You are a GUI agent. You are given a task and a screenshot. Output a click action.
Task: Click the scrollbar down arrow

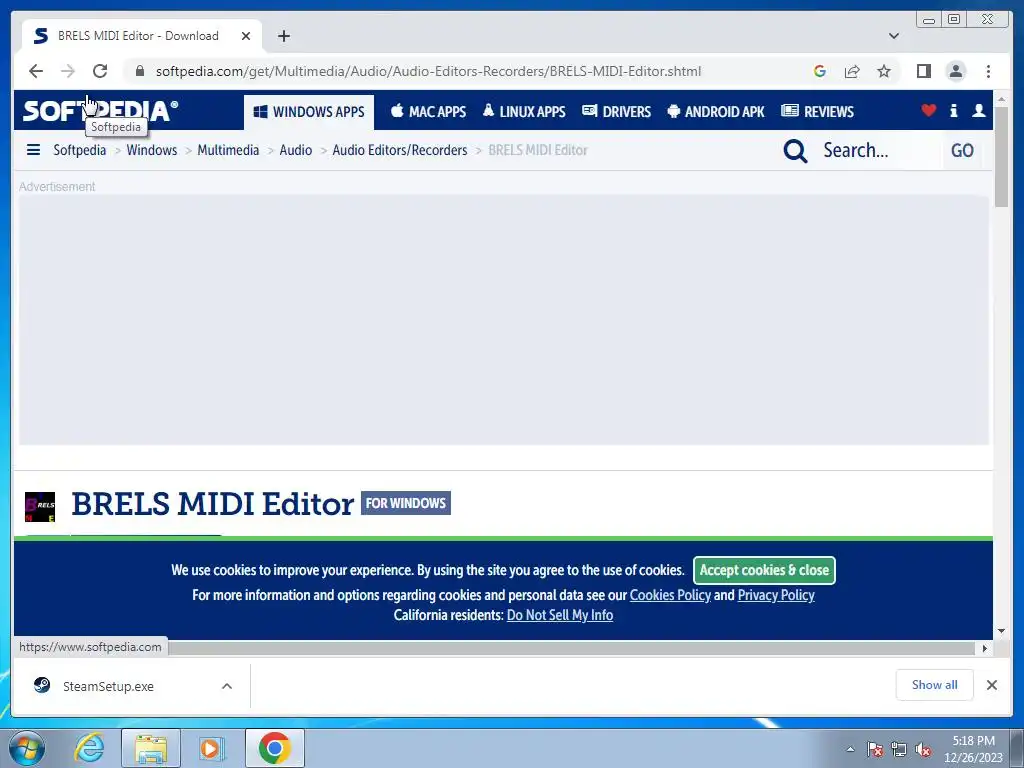tap(1001, 632)
